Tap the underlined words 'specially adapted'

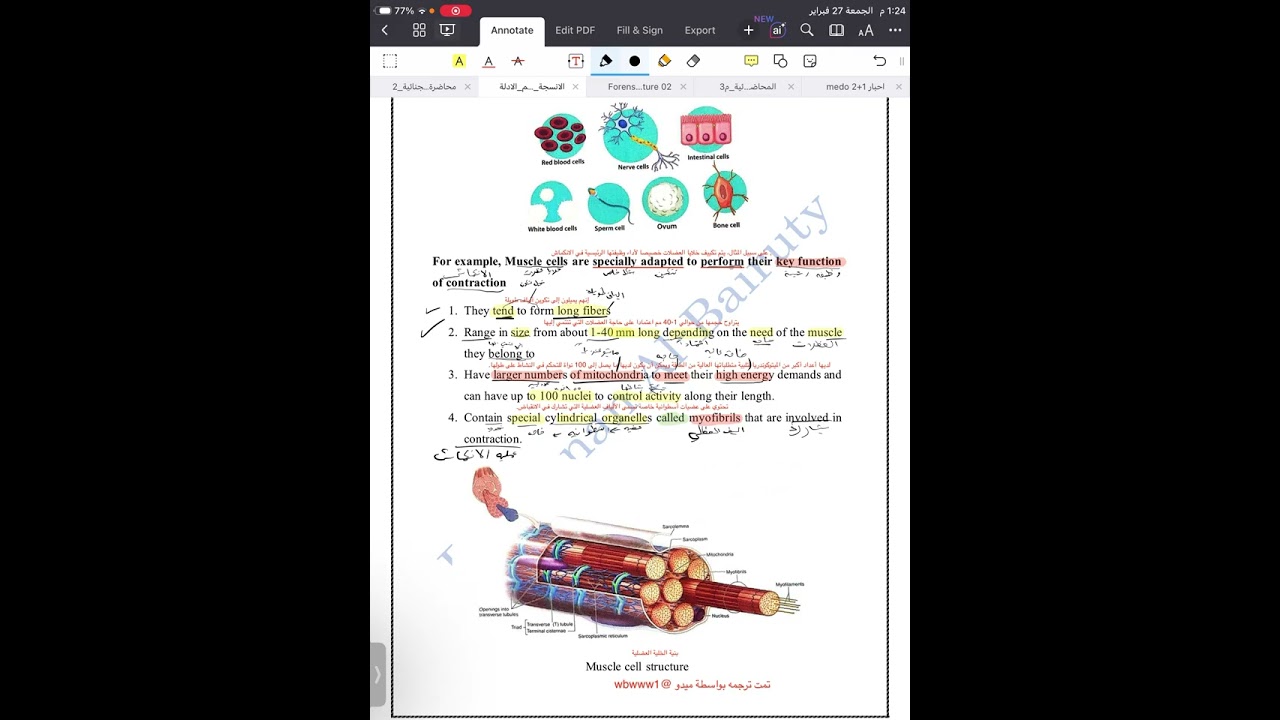coord(638,262)
